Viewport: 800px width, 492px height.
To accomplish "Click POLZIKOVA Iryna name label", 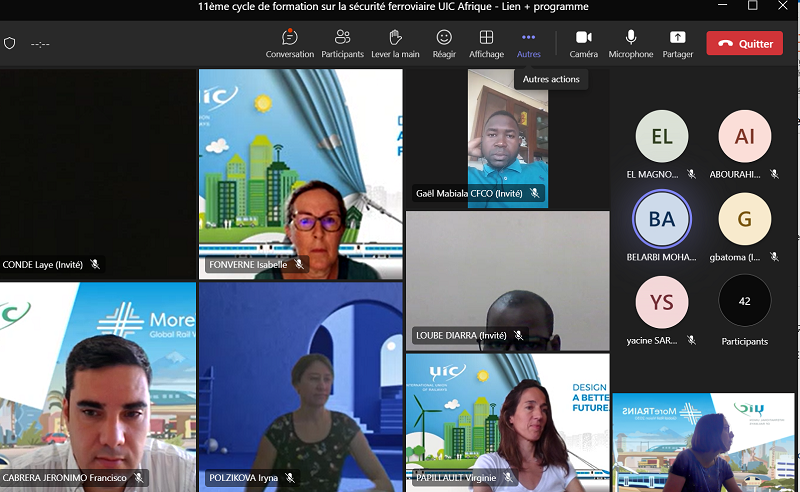I will pos(243,478).
